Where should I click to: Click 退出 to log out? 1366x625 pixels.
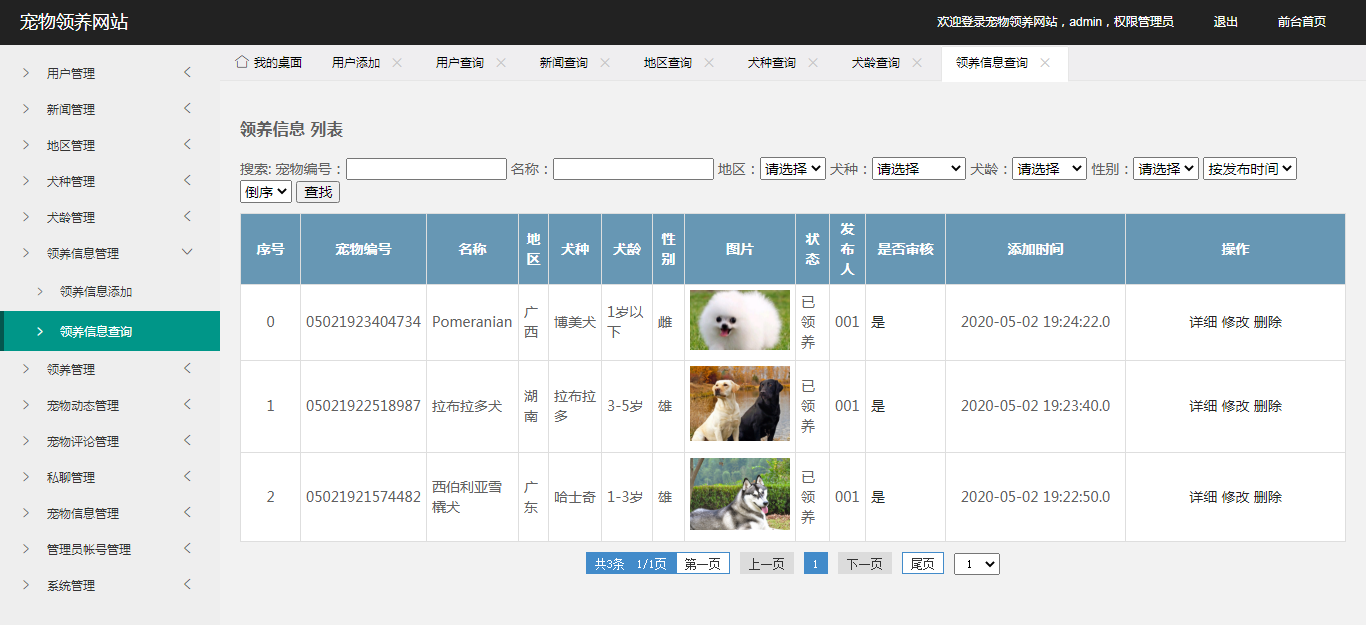coord(1225,22)
